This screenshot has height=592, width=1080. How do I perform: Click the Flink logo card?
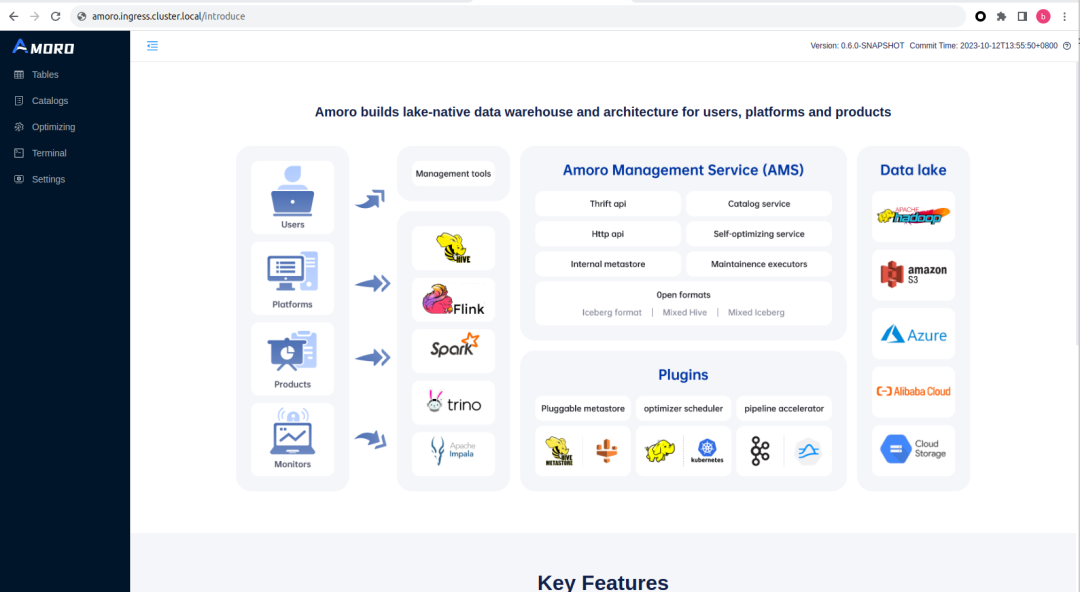coord(453,300)
